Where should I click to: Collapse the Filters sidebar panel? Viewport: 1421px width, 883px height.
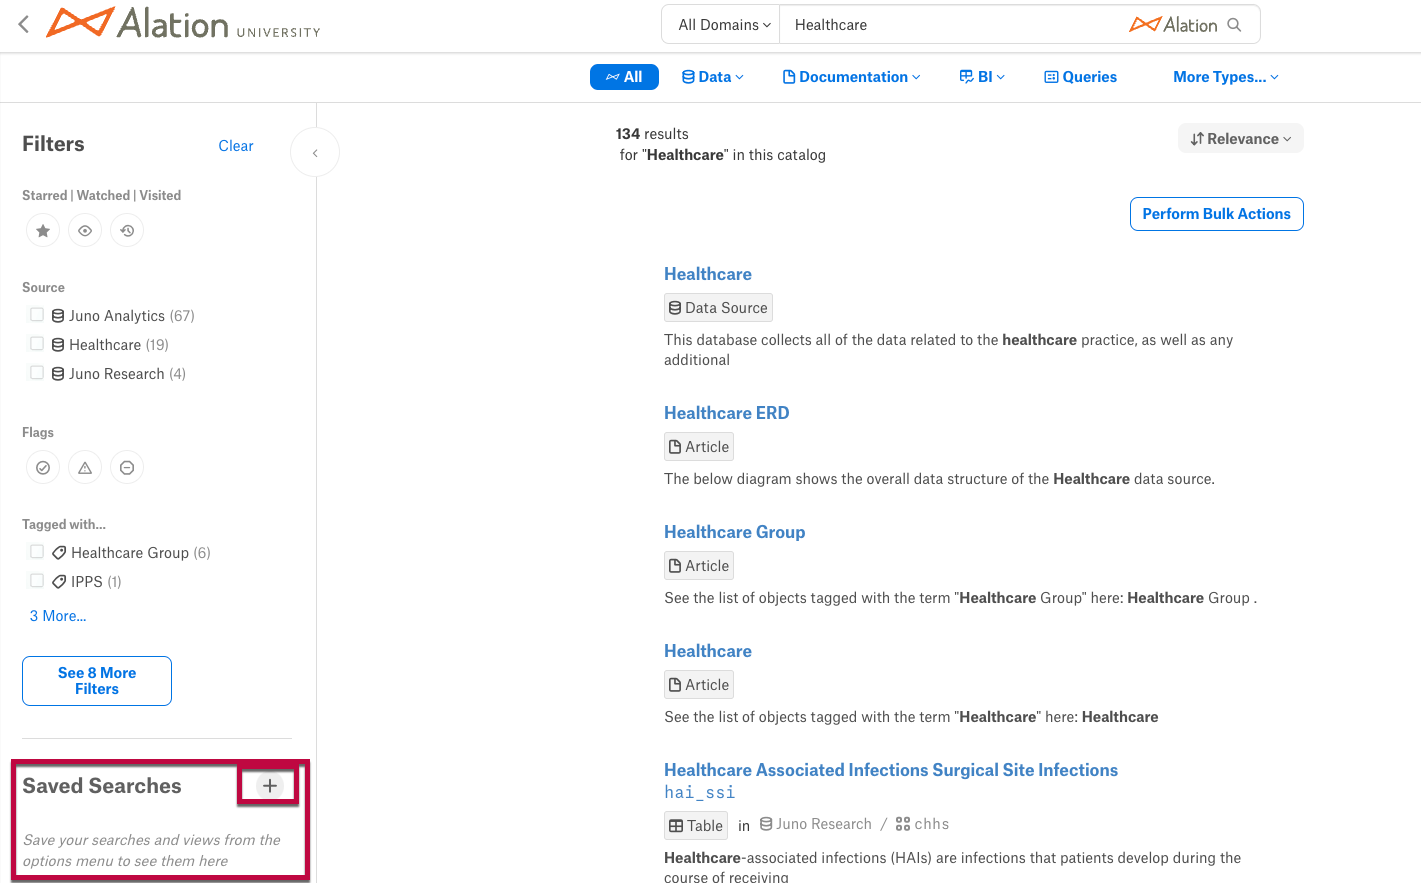click(315, 153)
